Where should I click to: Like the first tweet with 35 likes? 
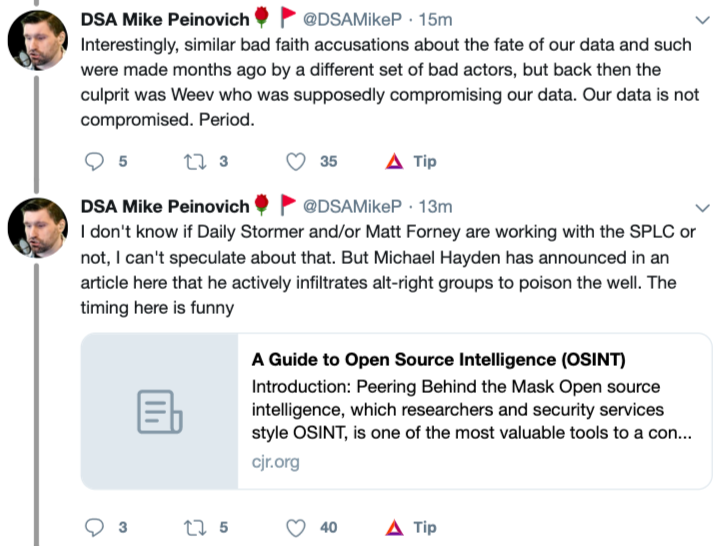(296, 161)
